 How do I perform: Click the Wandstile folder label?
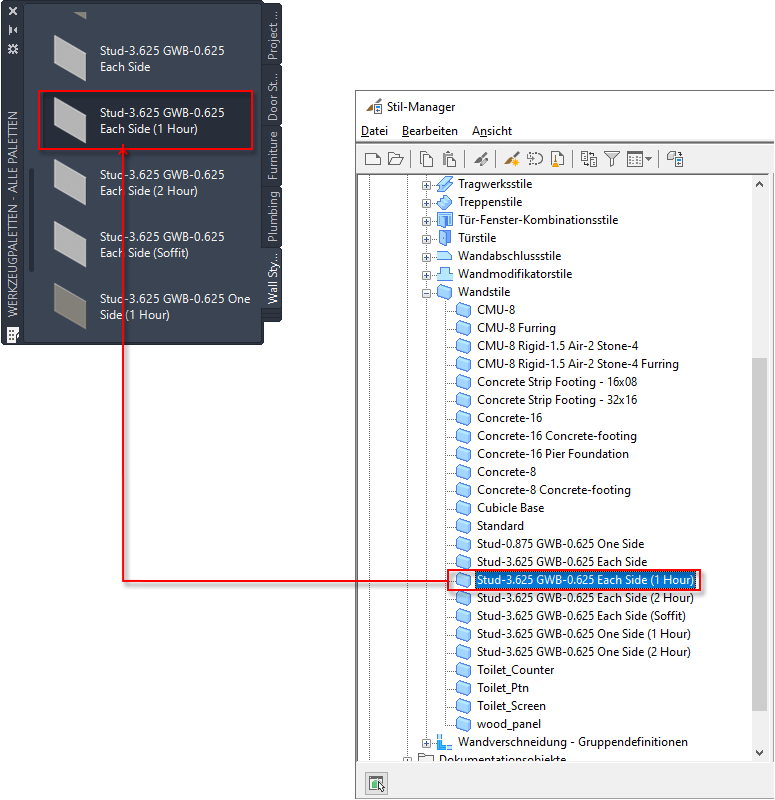tap(484, 292)
